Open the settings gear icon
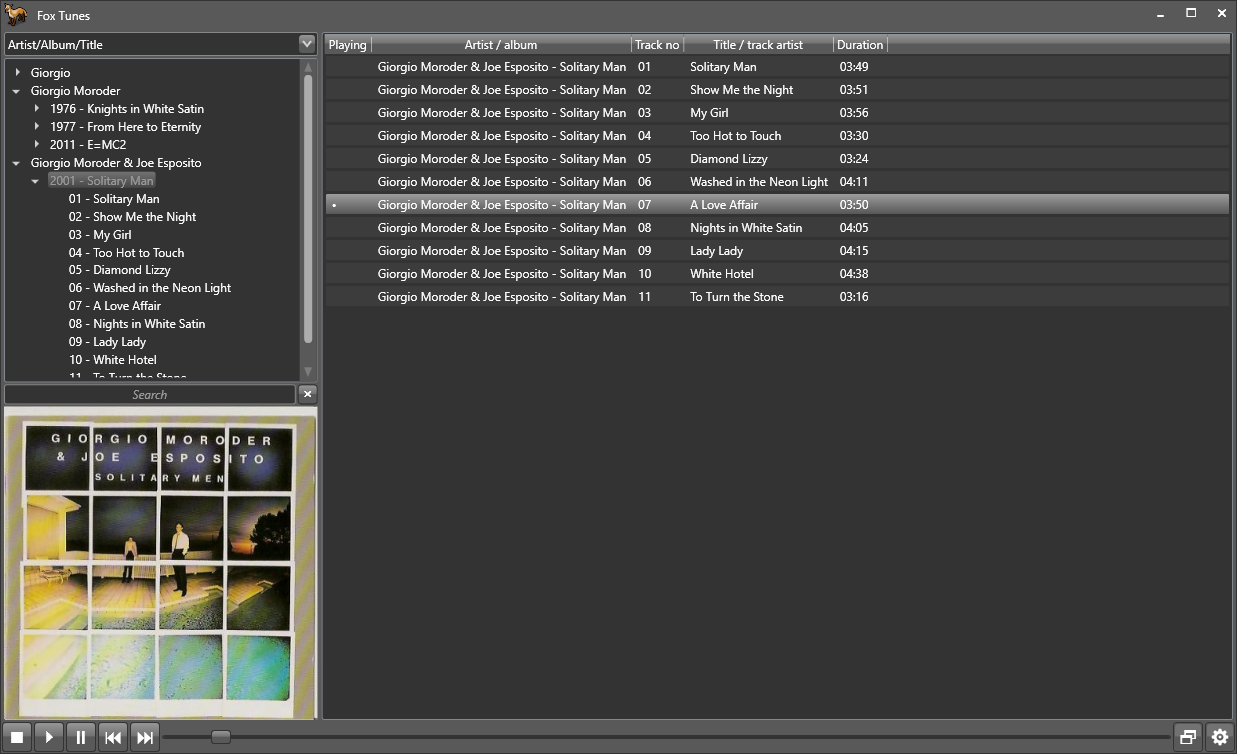The image size is (1237, 754). click(x=1219, y=738)
